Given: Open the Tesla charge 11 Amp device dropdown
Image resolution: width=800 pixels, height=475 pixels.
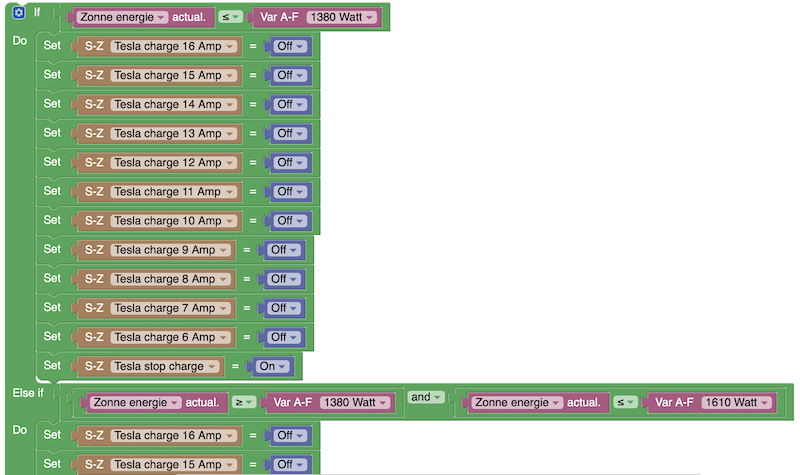Looking at the screenshot, I should coord(173,192).
